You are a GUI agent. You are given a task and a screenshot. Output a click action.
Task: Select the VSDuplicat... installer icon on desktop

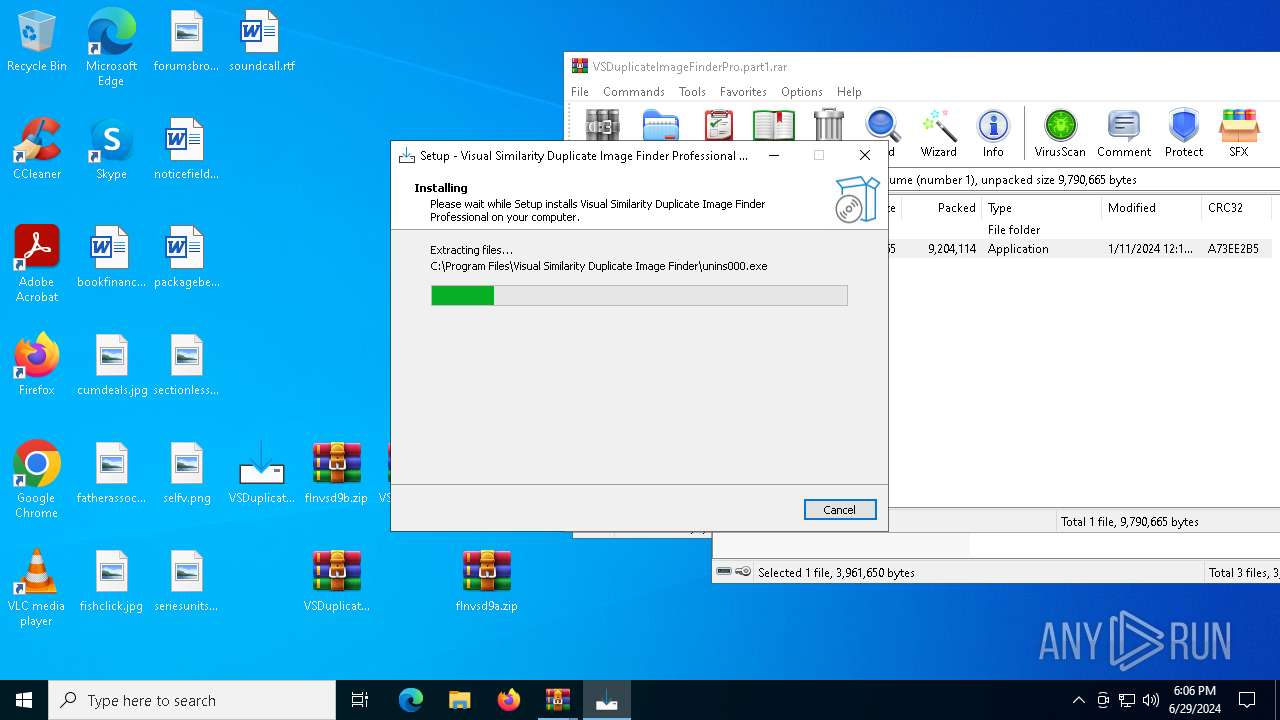click(x=262, y=473)
